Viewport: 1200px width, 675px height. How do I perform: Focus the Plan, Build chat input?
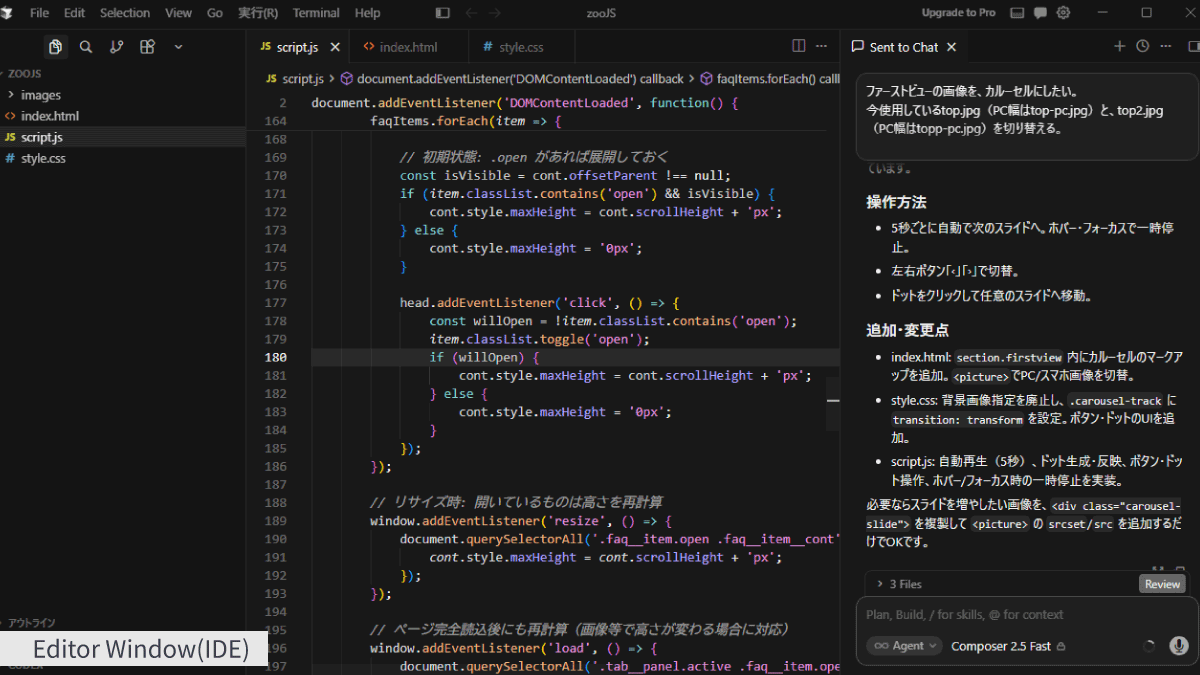1027,615
